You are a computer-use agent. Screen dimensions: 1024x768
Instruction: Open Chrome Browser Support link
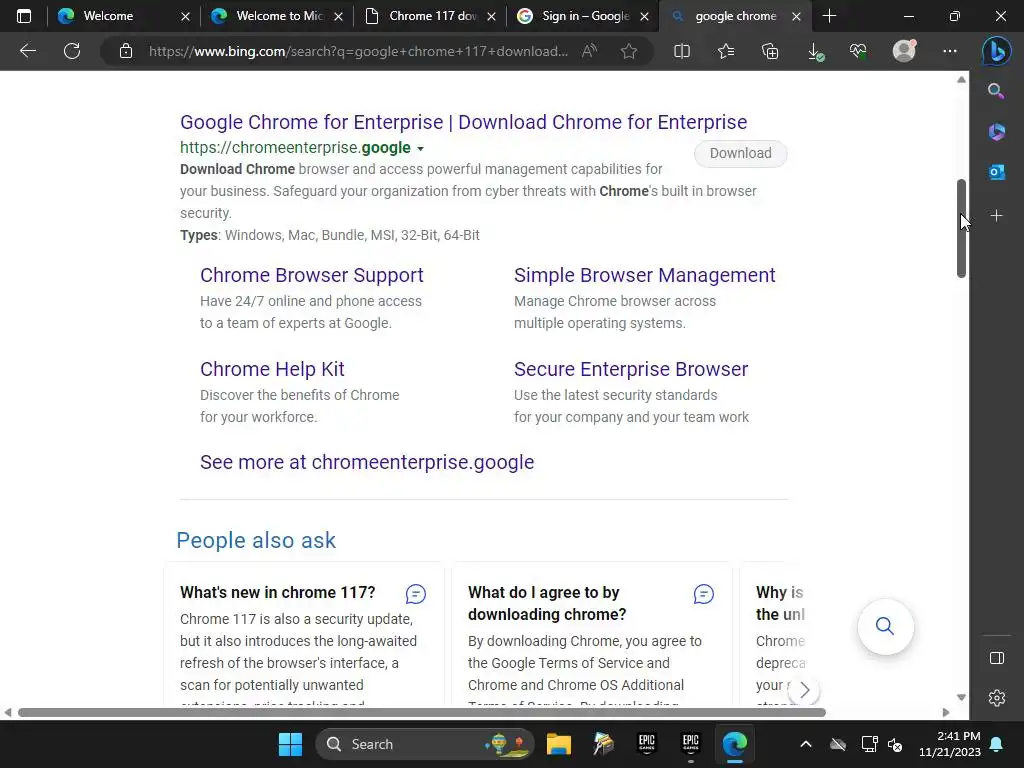tap(312, 276)
